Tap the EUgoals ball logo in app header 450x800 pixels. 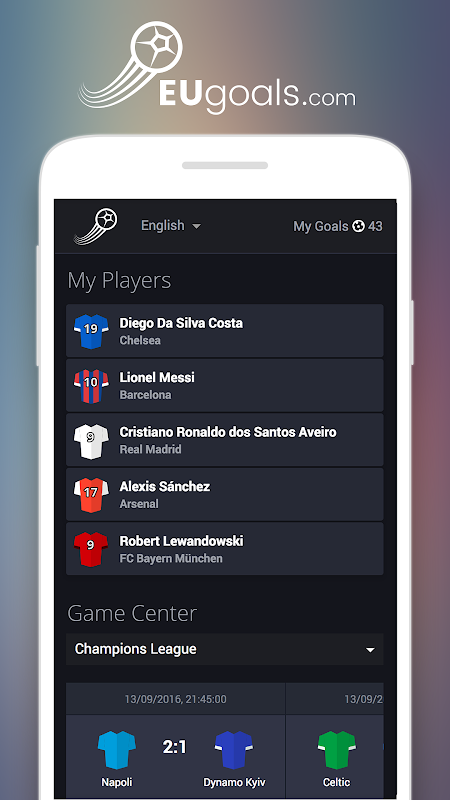click(x=96, y=226)
